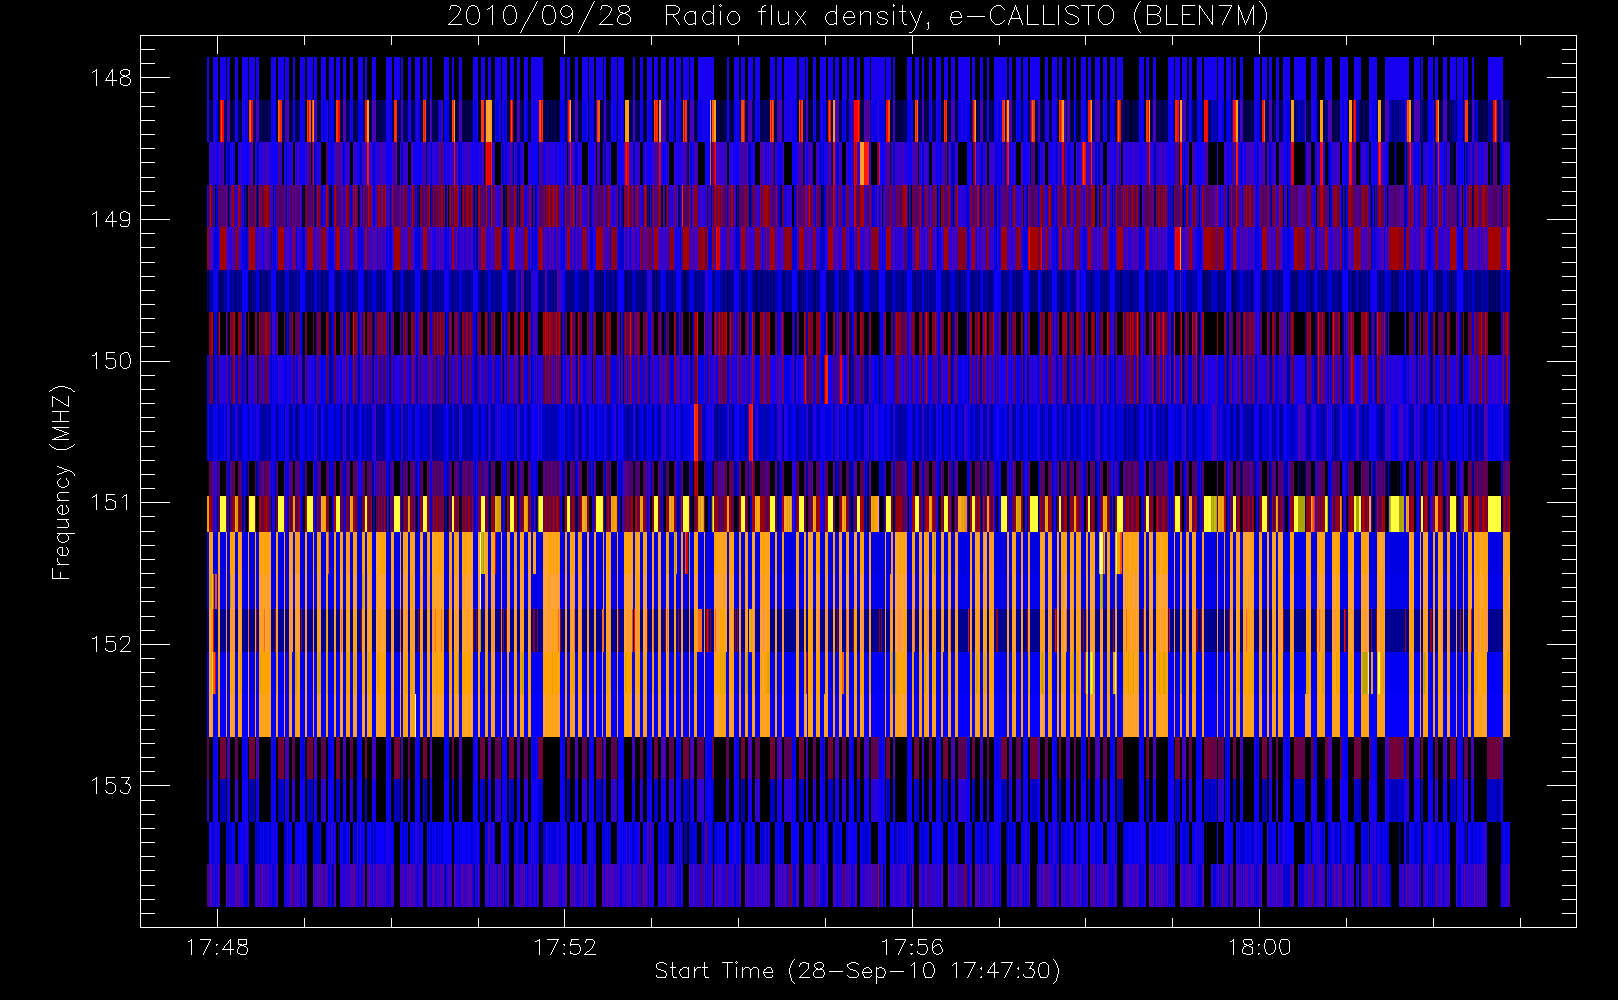
Task: Click the 18:00 time tick label
Action: tap(1259, 947)
